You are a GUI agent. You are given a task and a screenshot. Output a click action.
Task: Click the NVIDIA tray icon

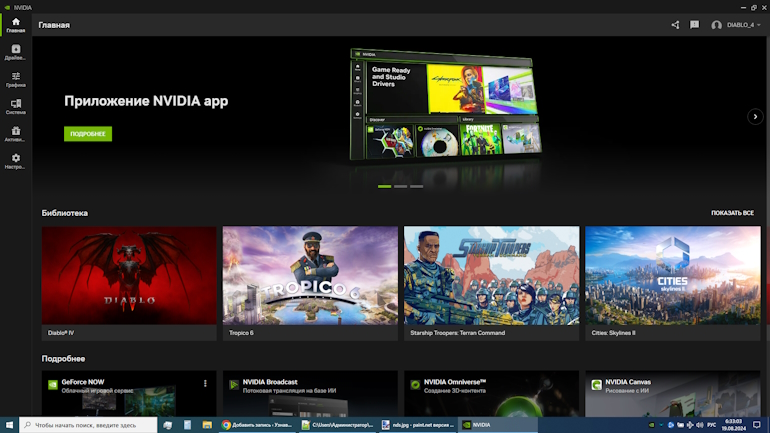click(x=652, y=425)
